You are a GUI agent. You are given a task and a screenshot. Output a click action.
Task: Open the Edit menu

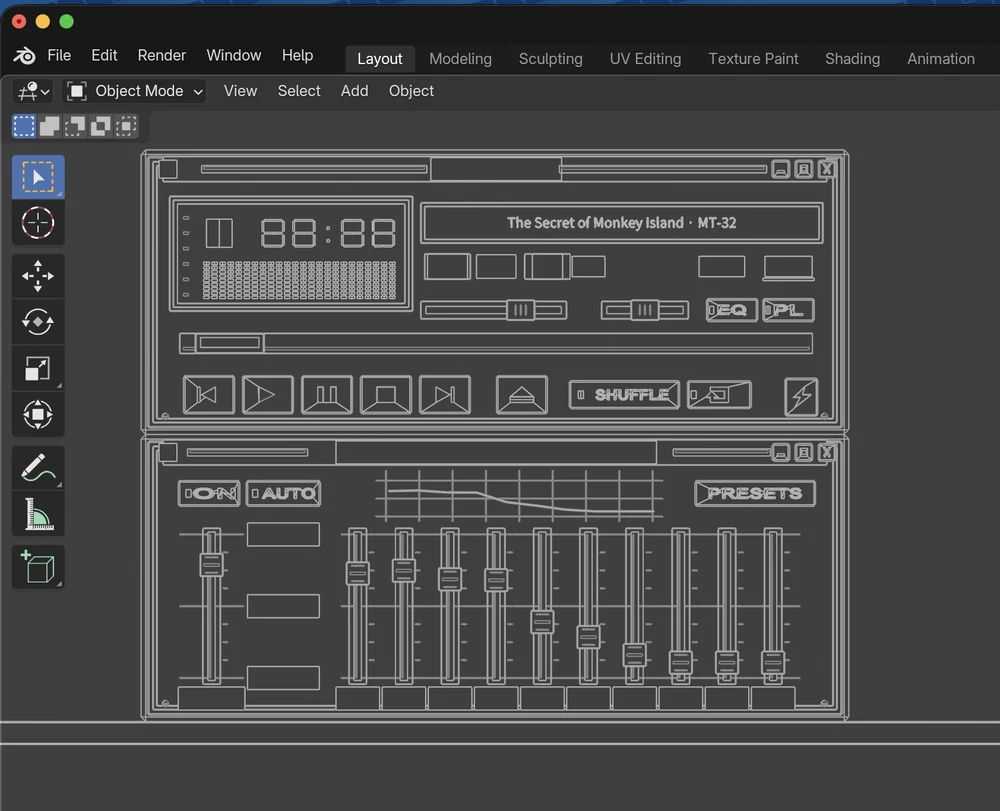(x=104, y=55)
